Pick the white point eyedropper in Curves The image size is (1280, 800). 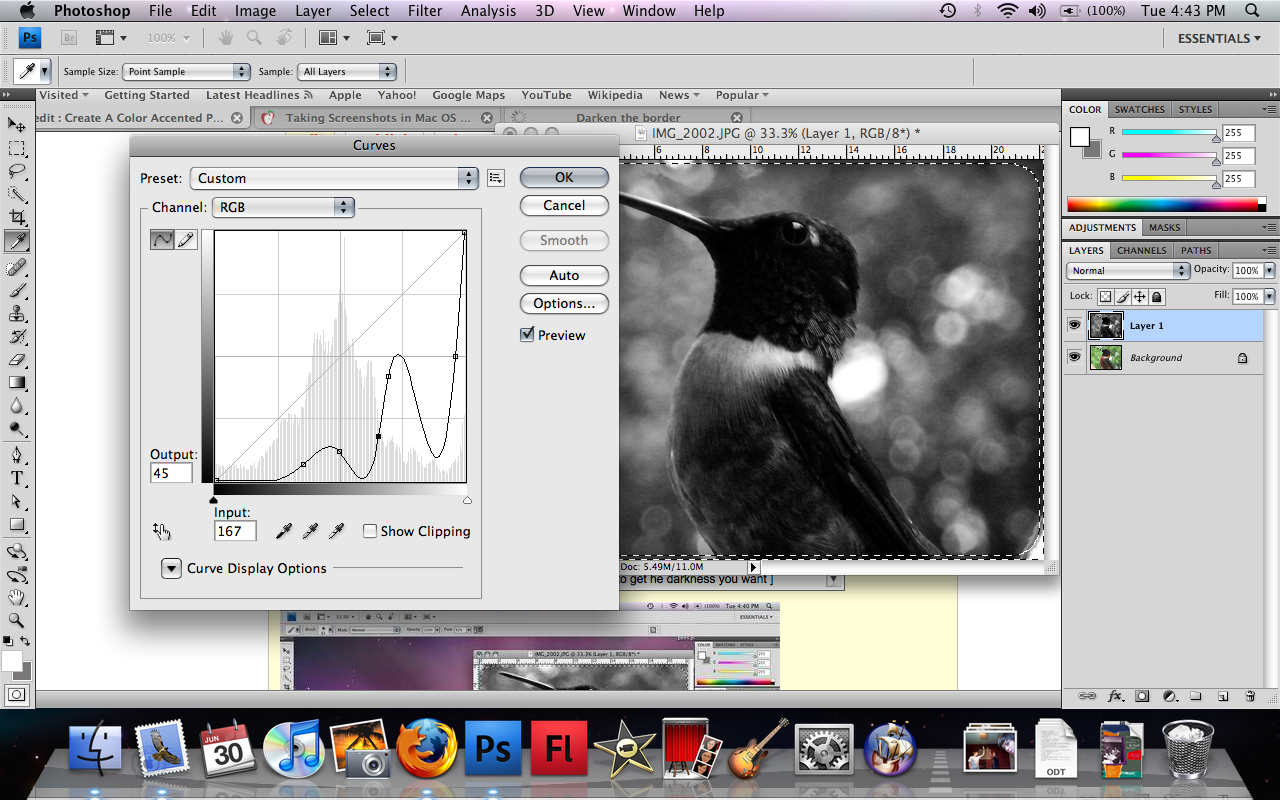[337, 531]
